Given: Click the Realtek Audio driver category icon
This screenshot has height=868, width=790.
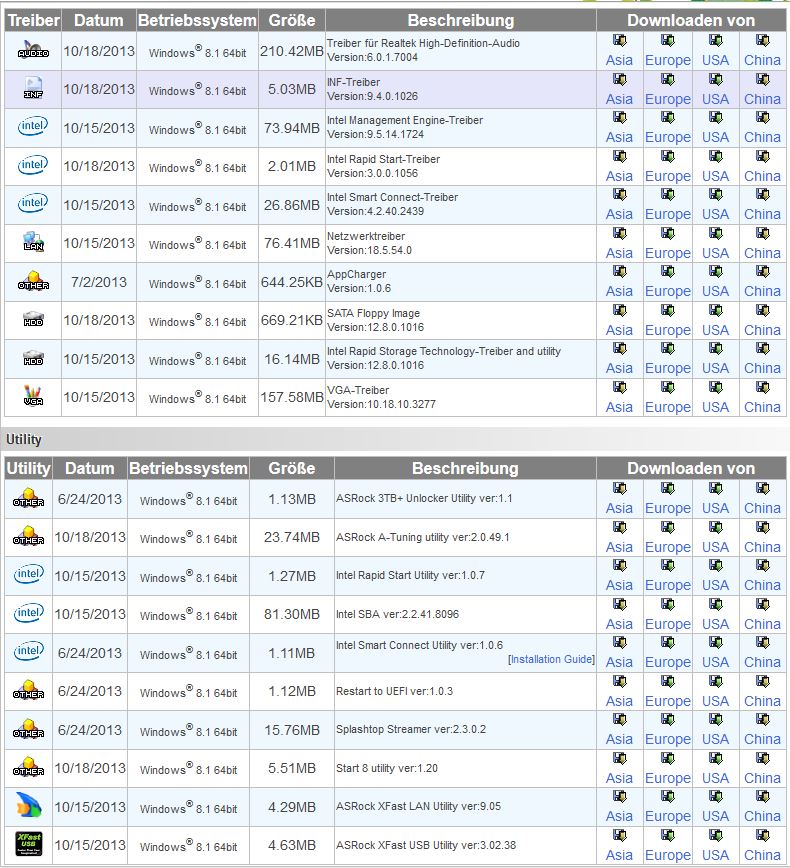Looking at the screenshot, I should pyautogui.click(x=32, y=51).
